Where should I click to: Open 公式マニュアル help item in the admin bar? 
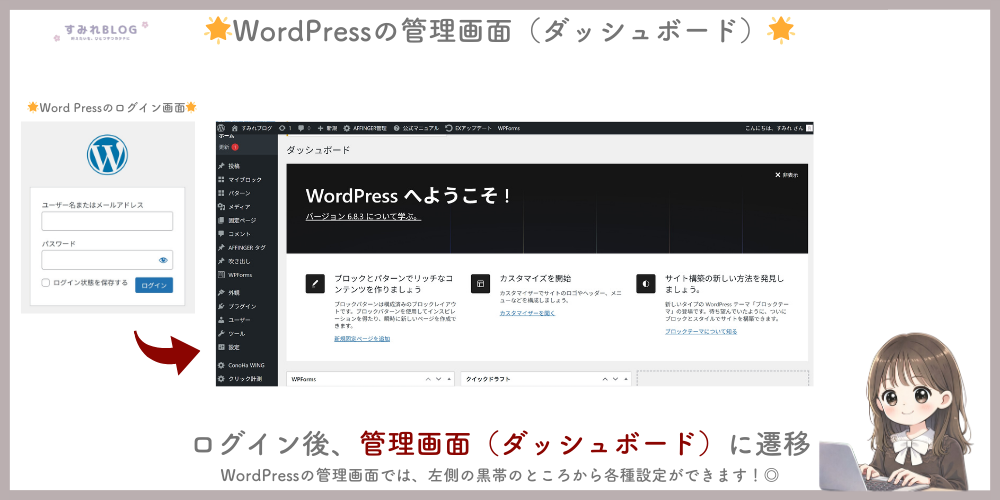tap(416, 128)
